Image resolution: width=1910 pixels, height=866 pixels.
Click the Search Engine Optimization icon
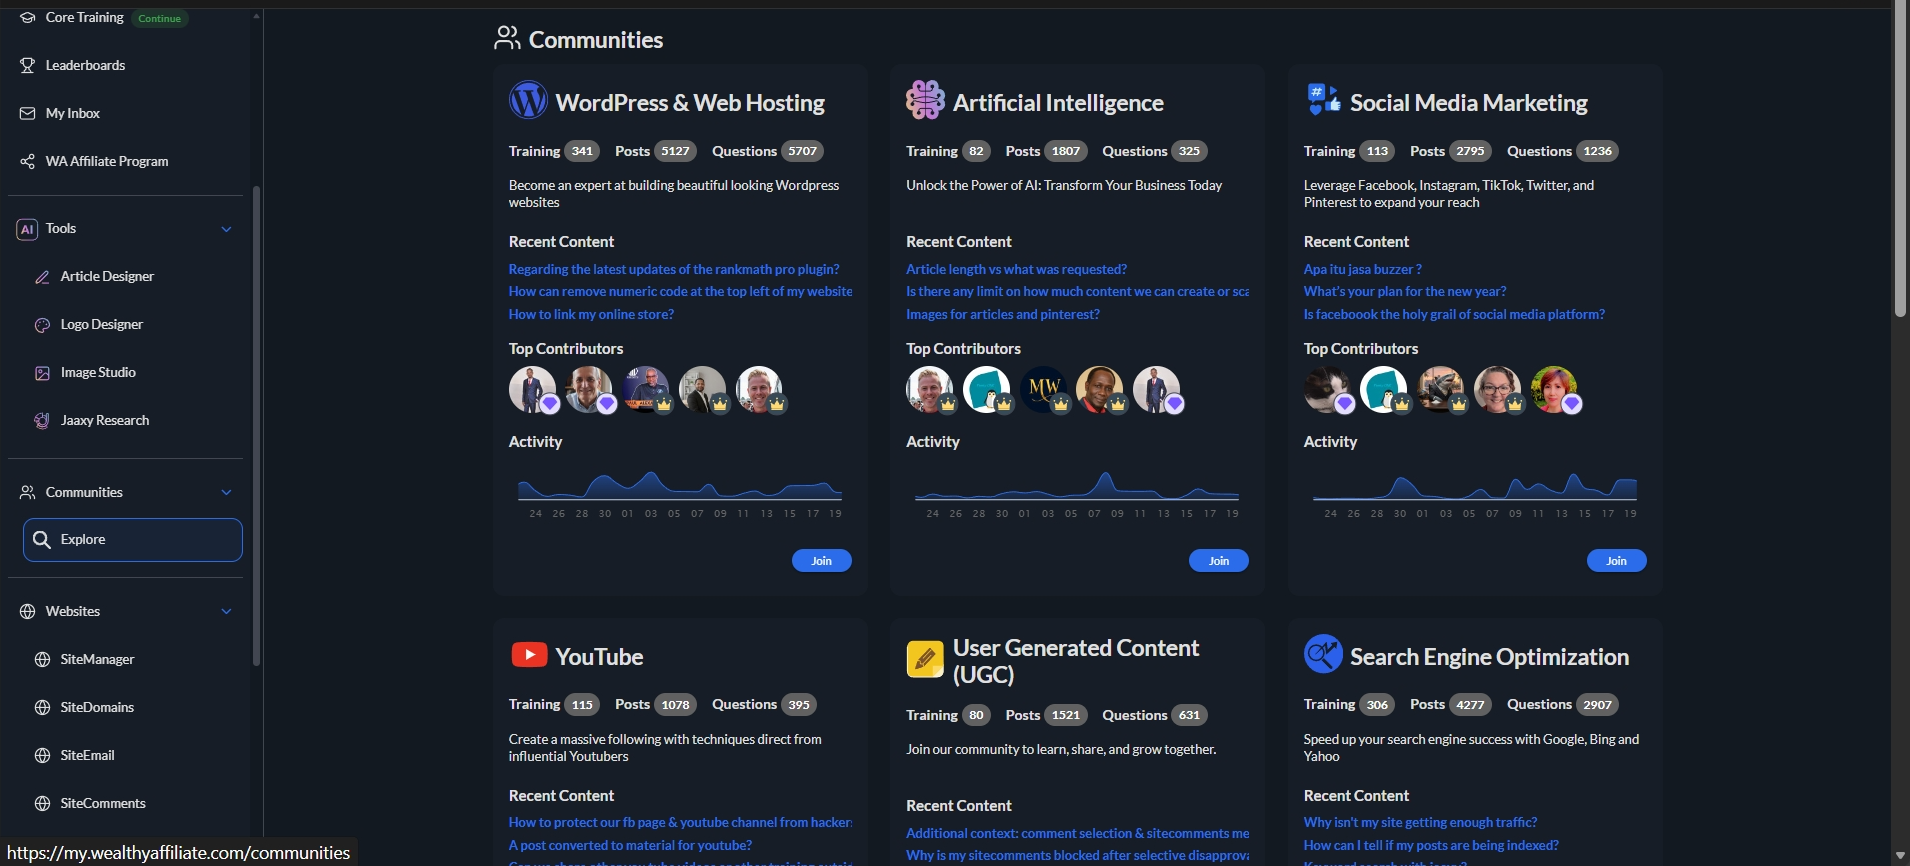[x=1323, y=654]
